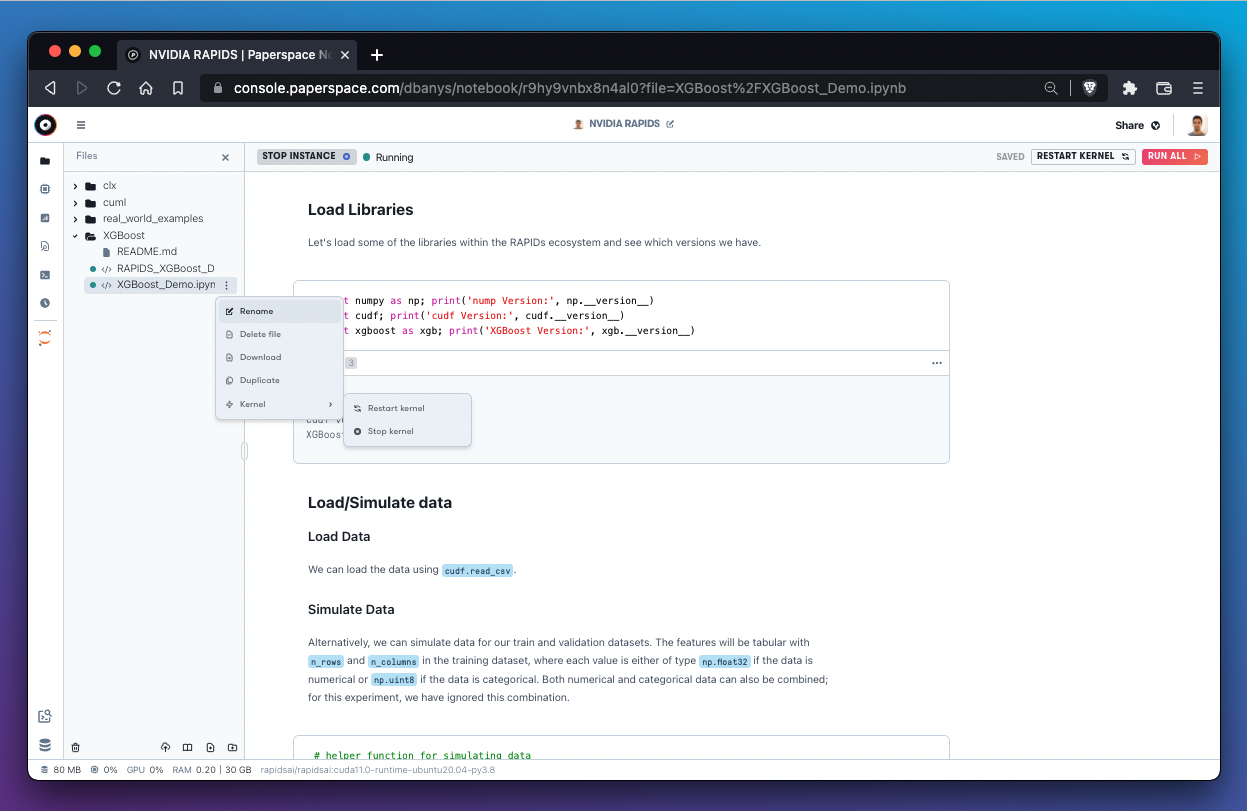The image size is (1247, 811).
Task: Click the orange Jupyter icon in sidebar
Action: click(x=44, y=338)
